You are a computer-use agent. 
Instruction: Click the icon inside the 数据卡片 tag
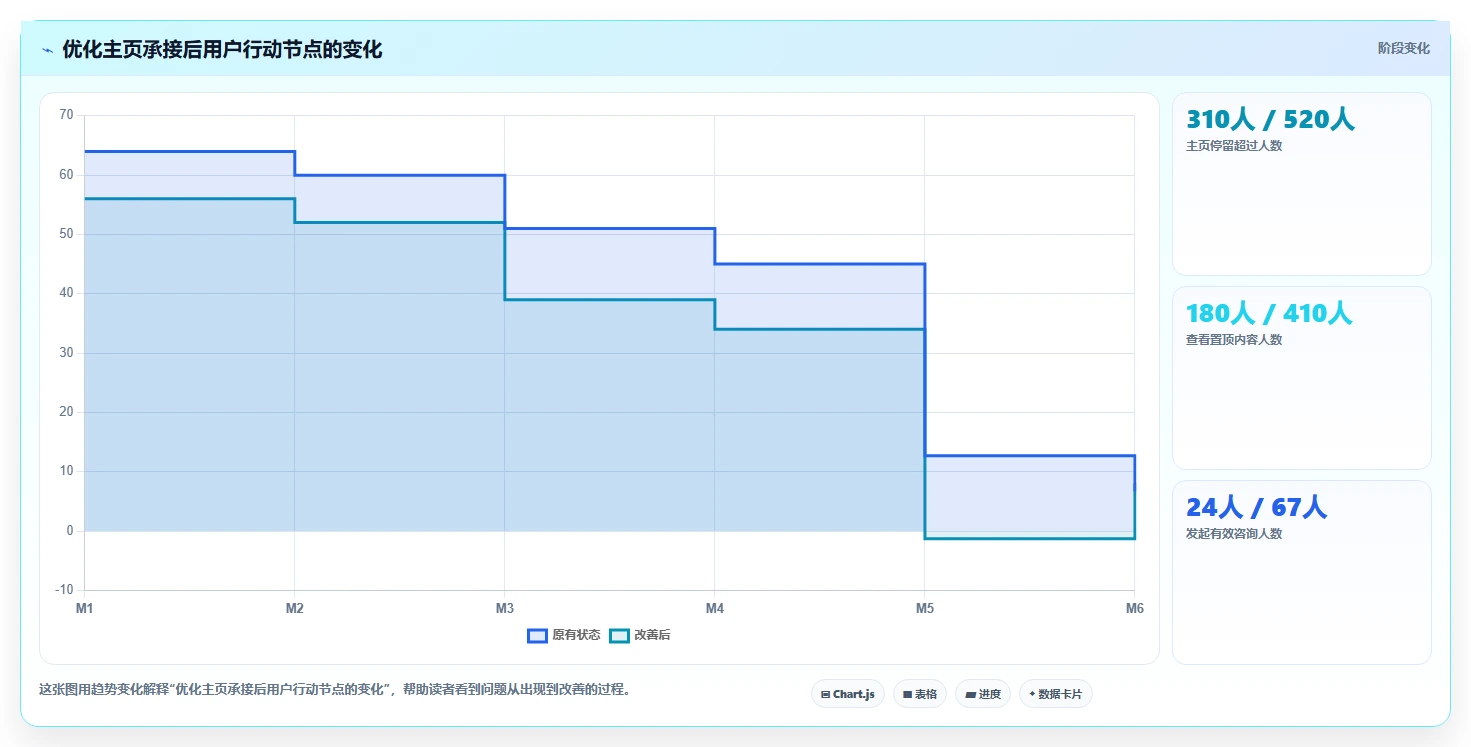[x=1032, y=694]
